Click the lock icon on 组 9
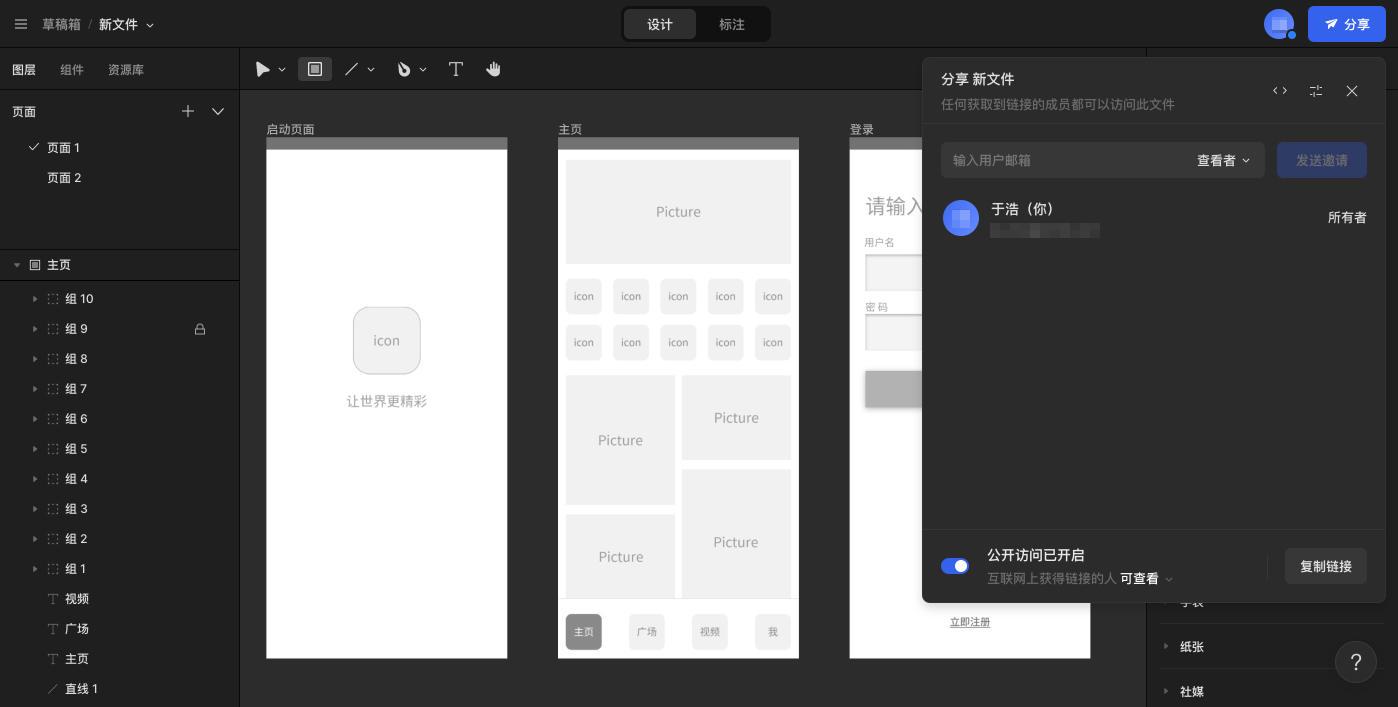Image resolution: width=1398 pixels, height=707 pixels. pos(200,329)
